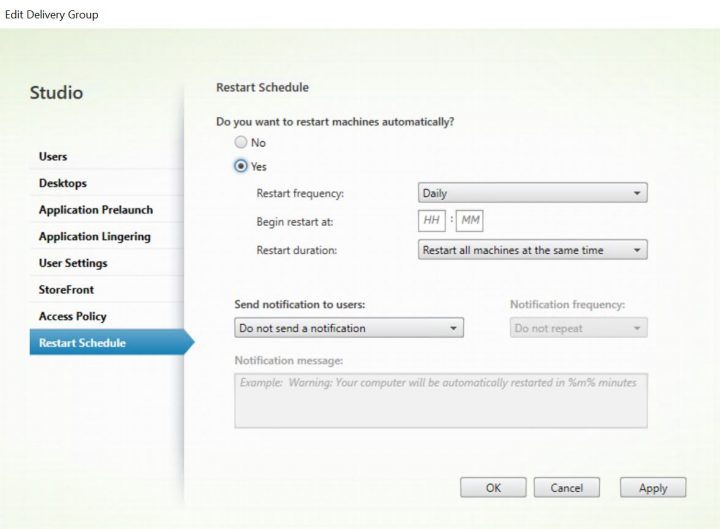Click inside the Notification message text box
This screenshot has height=529, width=720.
[x=440, y=400]
